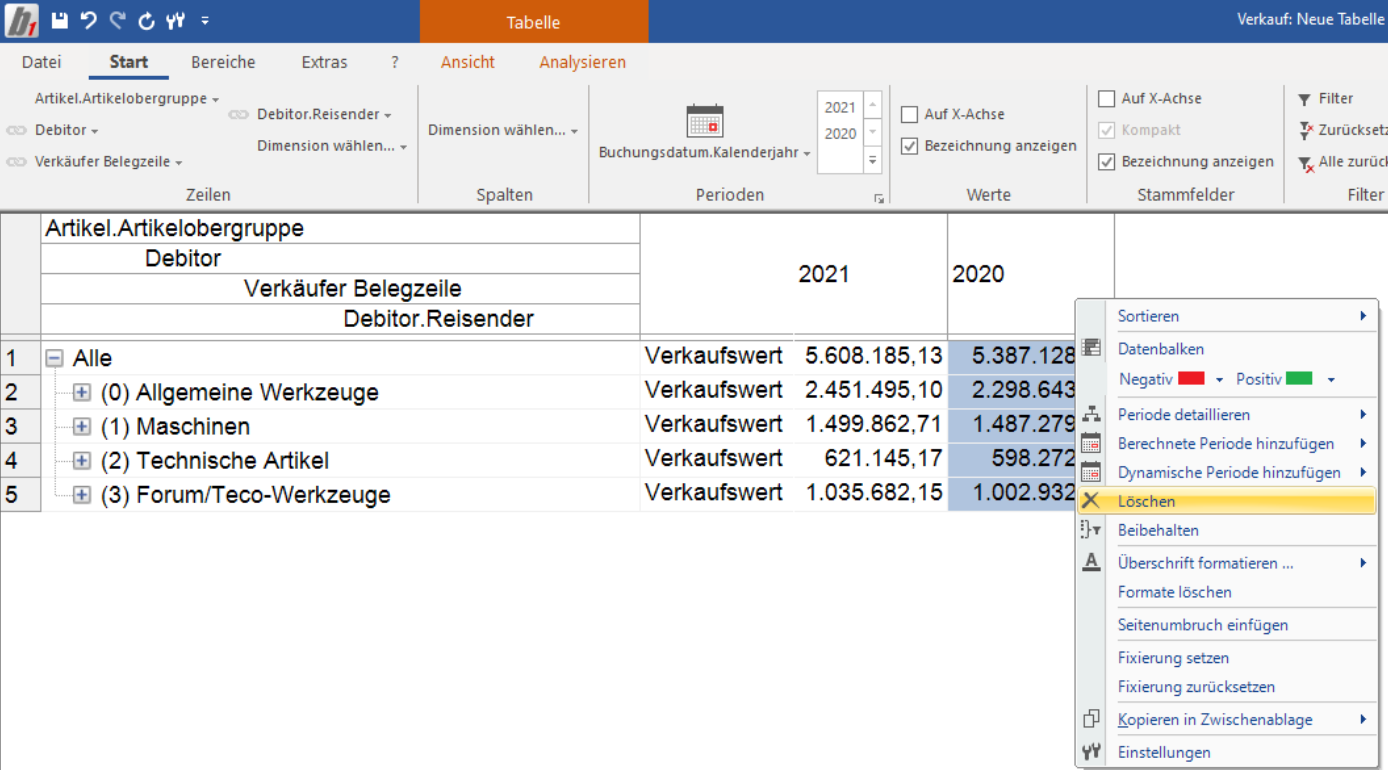This screenshot has height=780, width=1390.
Task: Click the link icon beside Verkäufer Belegzeile
Action: click(17, 162)
